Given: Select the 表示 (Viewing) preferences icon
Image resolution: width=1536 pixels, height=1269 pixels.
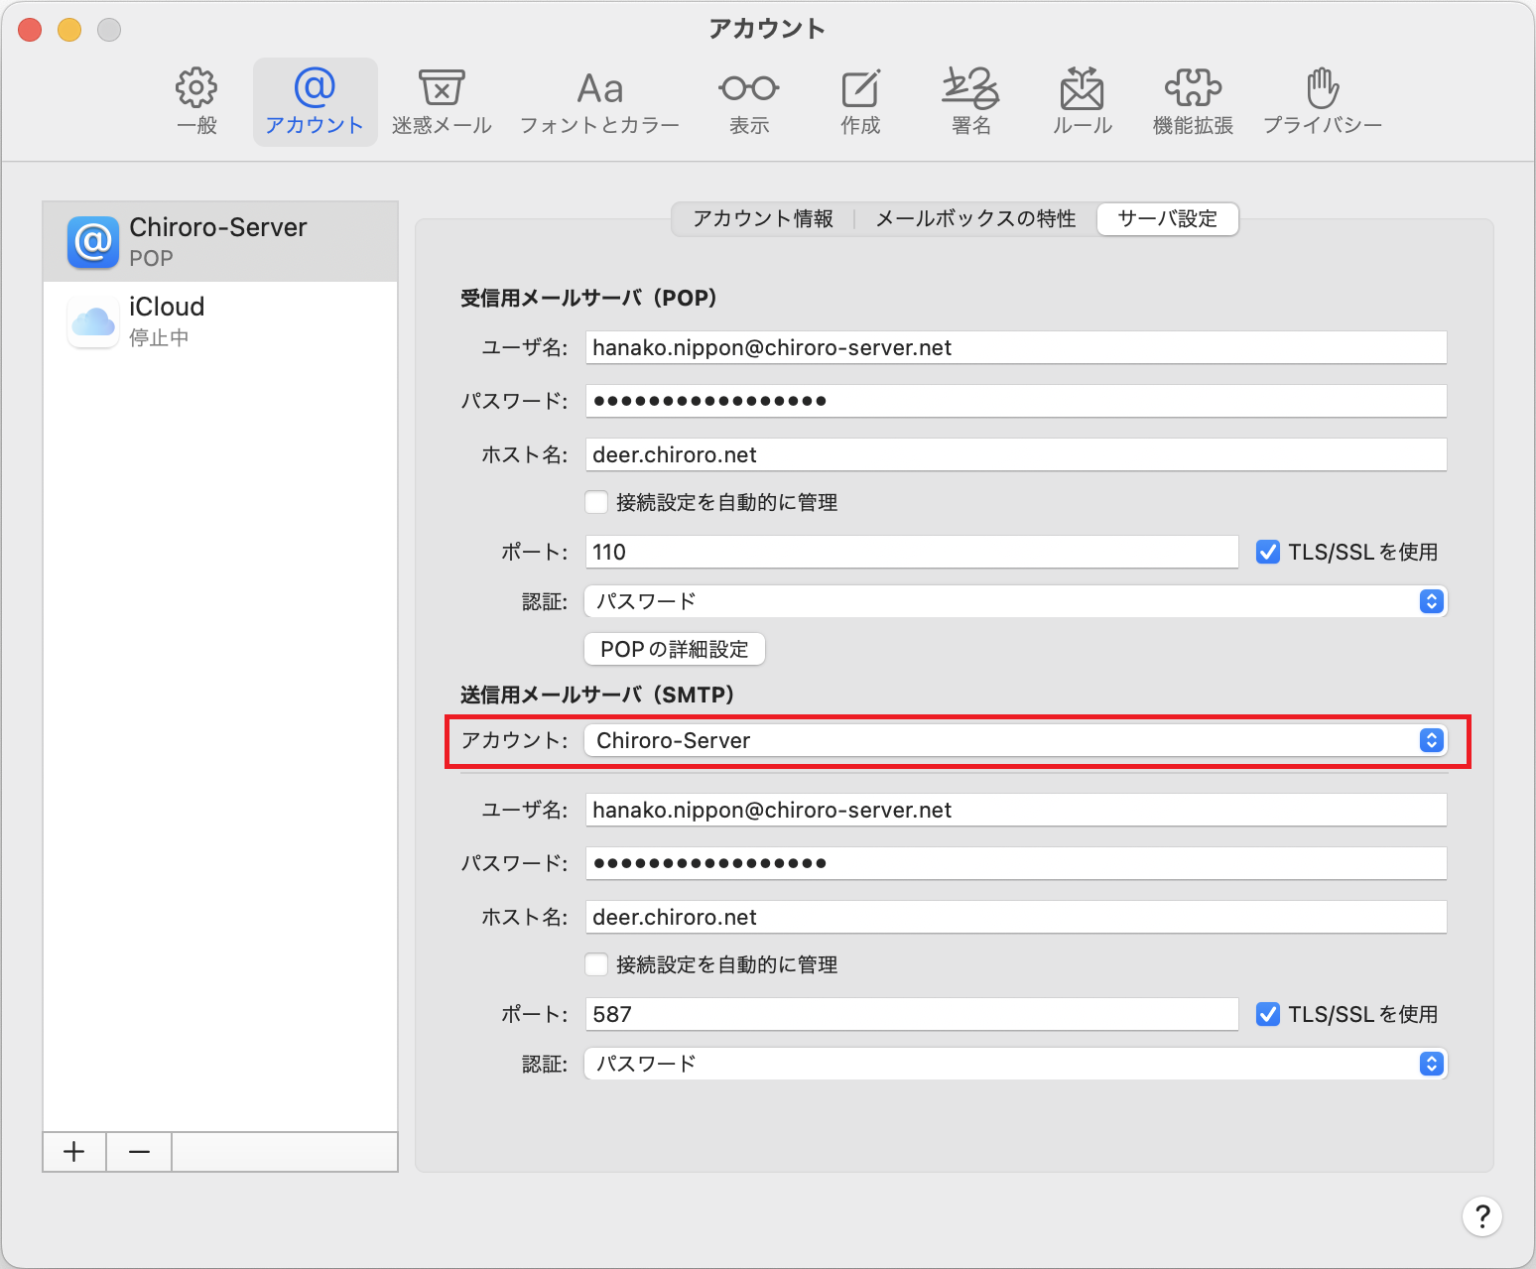Looking at the screenshot, I should [748, 100].
